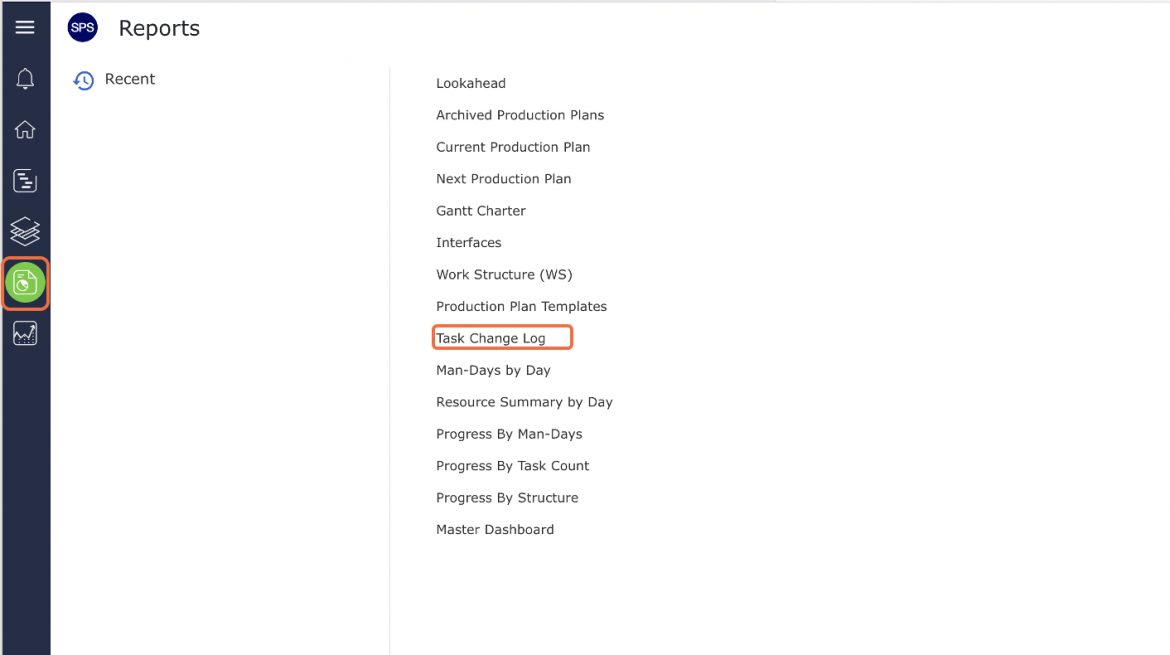The height and width of the screenshot is (655, 1170).
Task: Click the Recent history clock icon
Action: (84, 80)
